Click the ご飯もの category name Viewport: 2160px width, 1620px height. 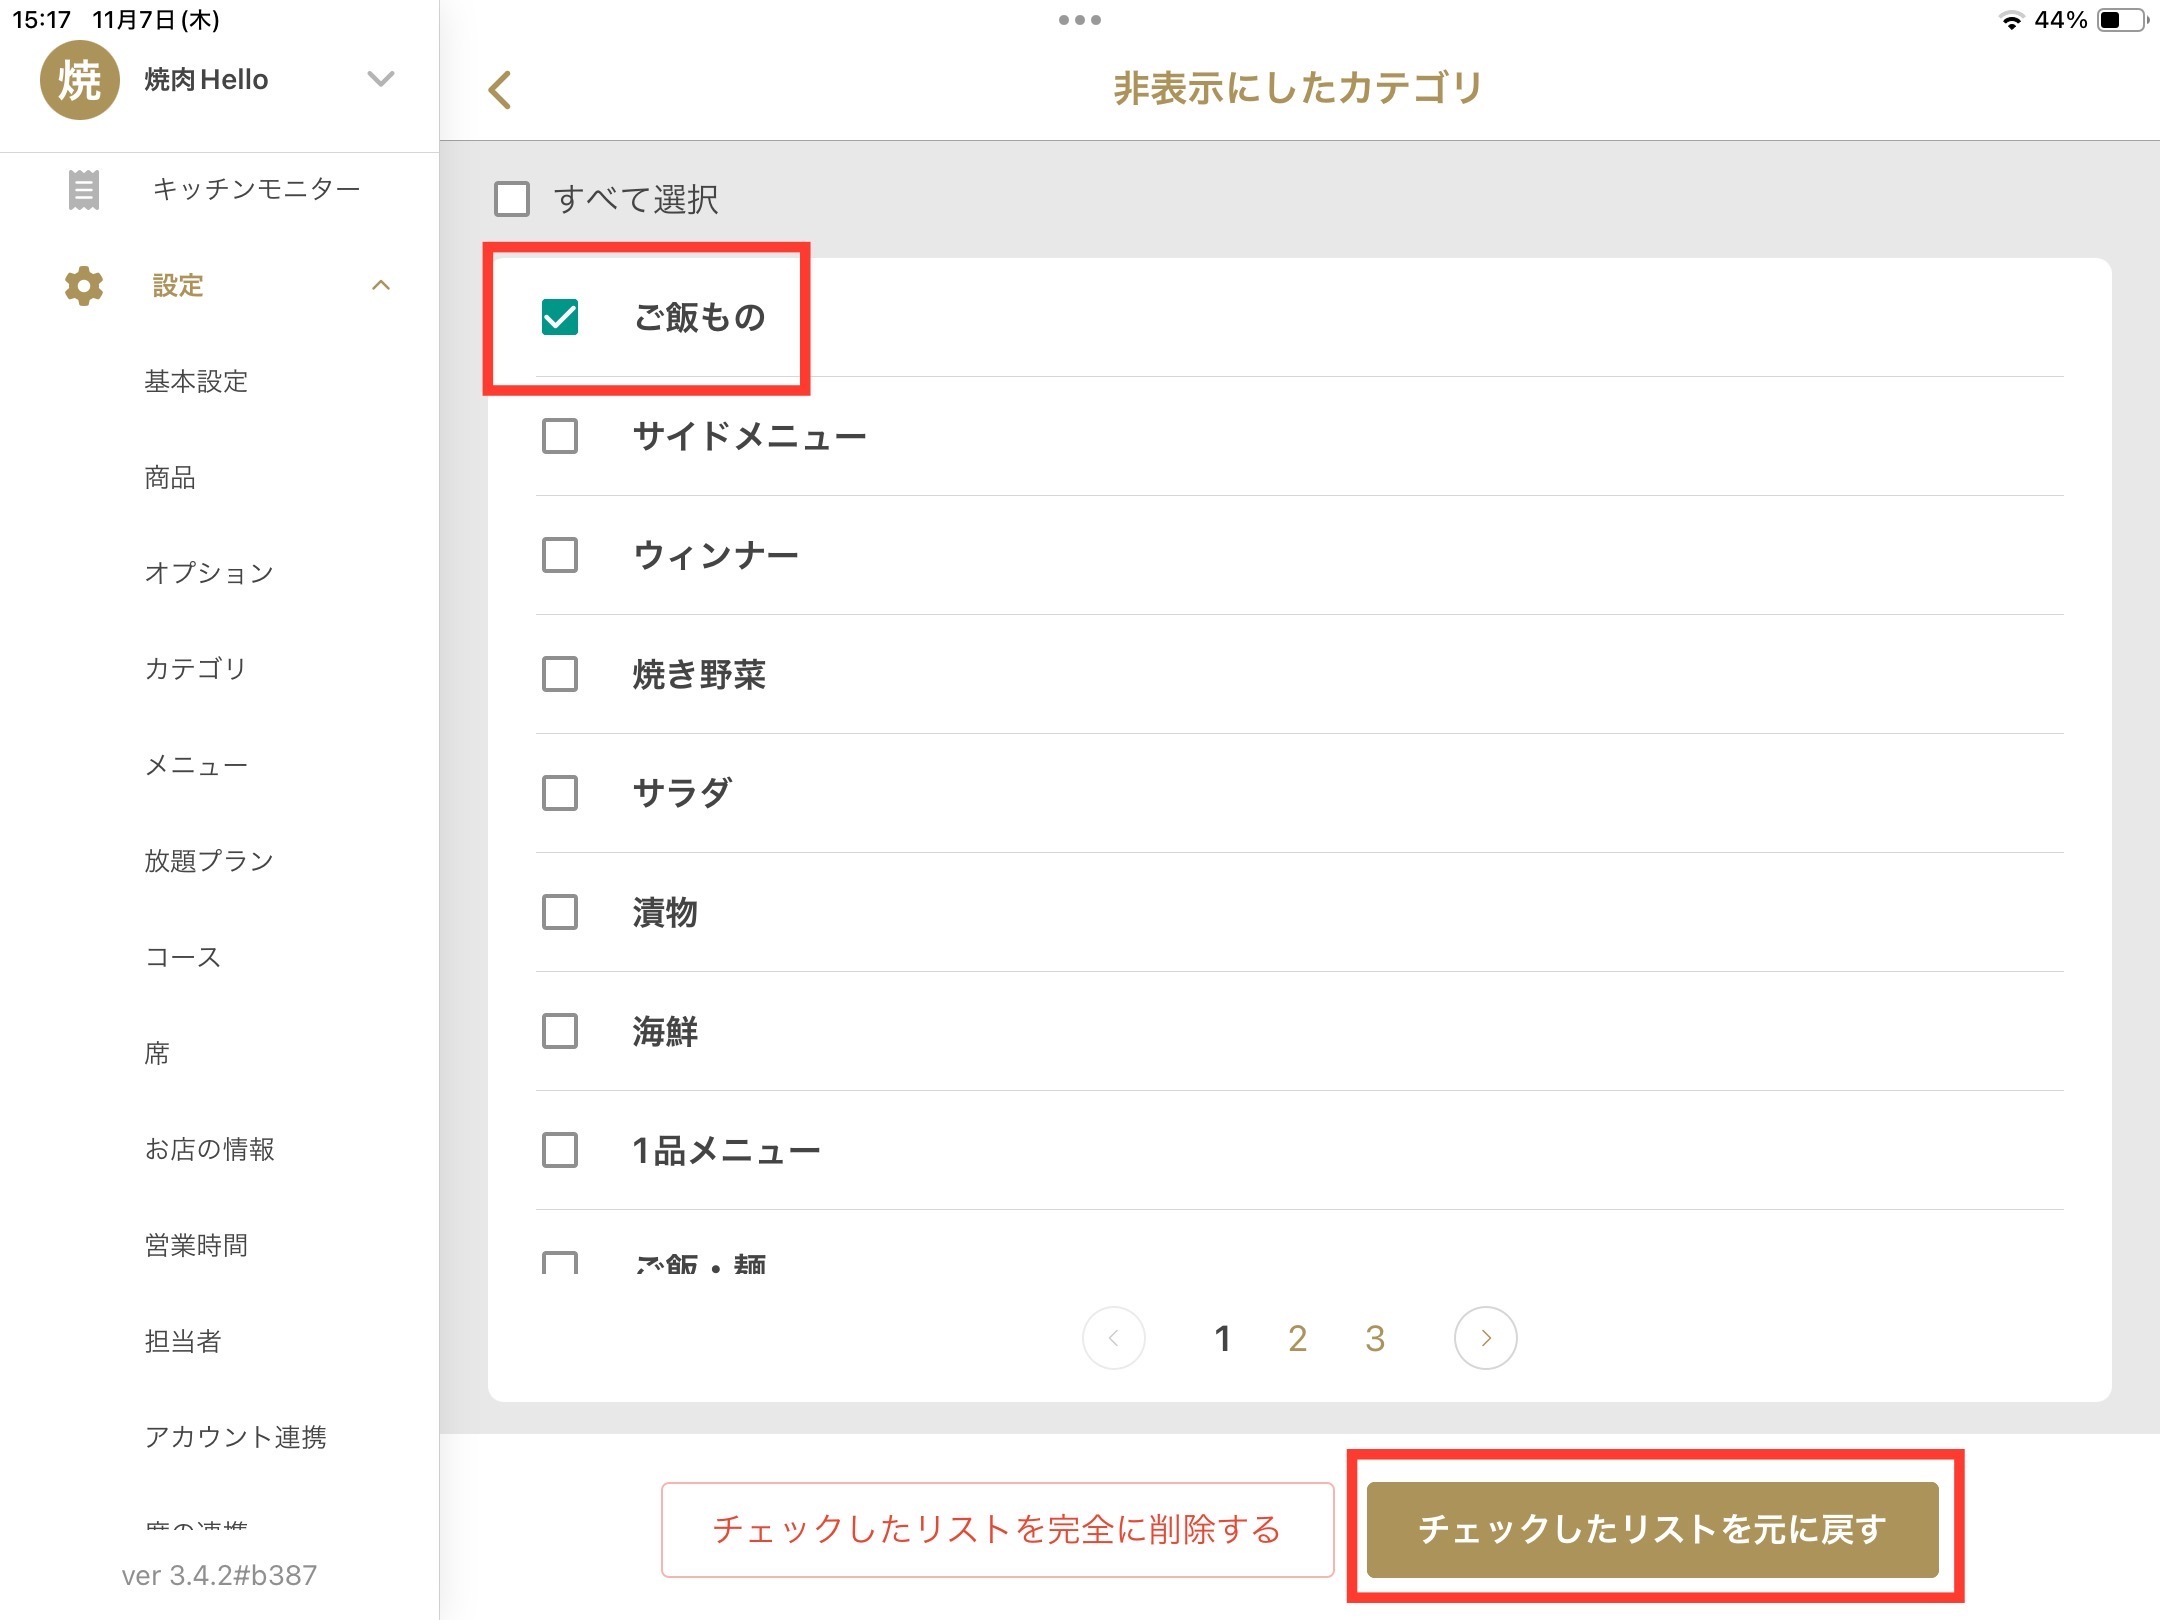[700, 317]
